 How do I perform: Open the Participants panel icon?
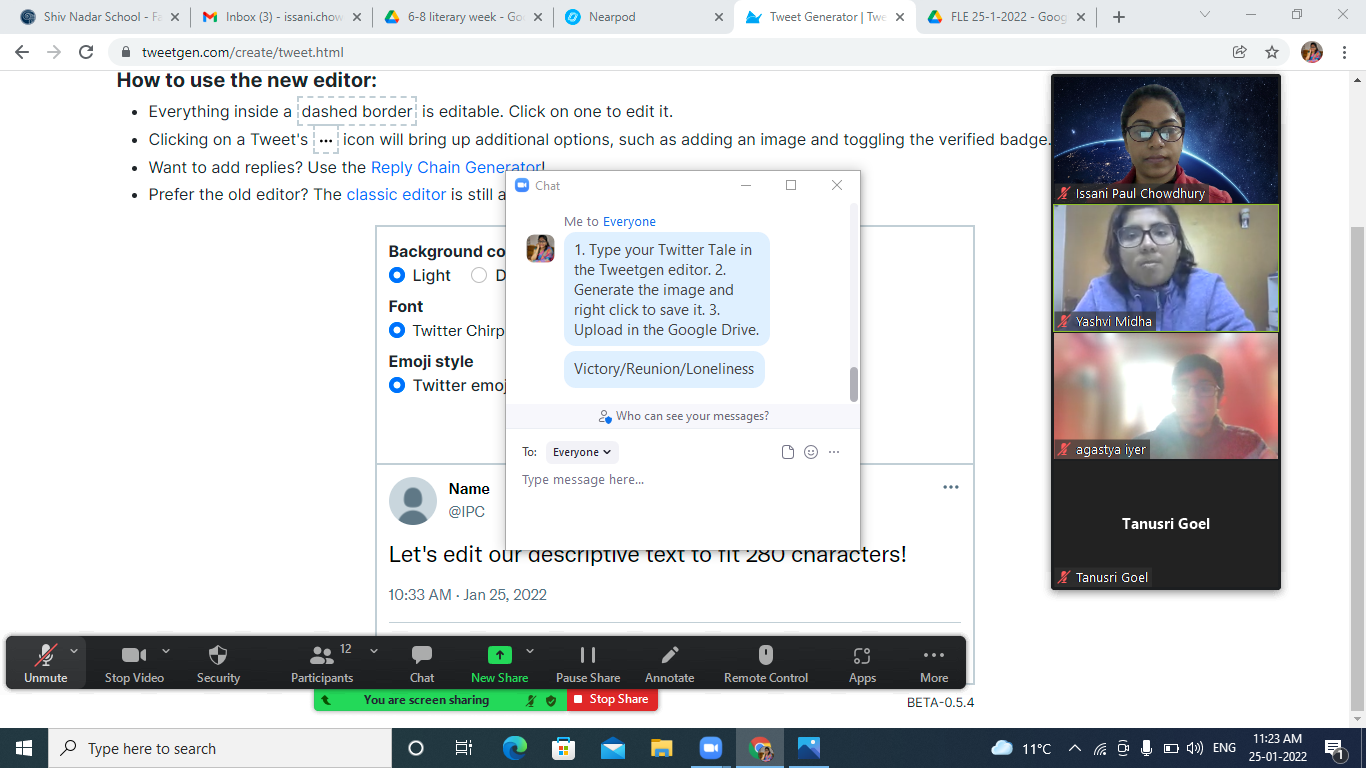point(322,655)
